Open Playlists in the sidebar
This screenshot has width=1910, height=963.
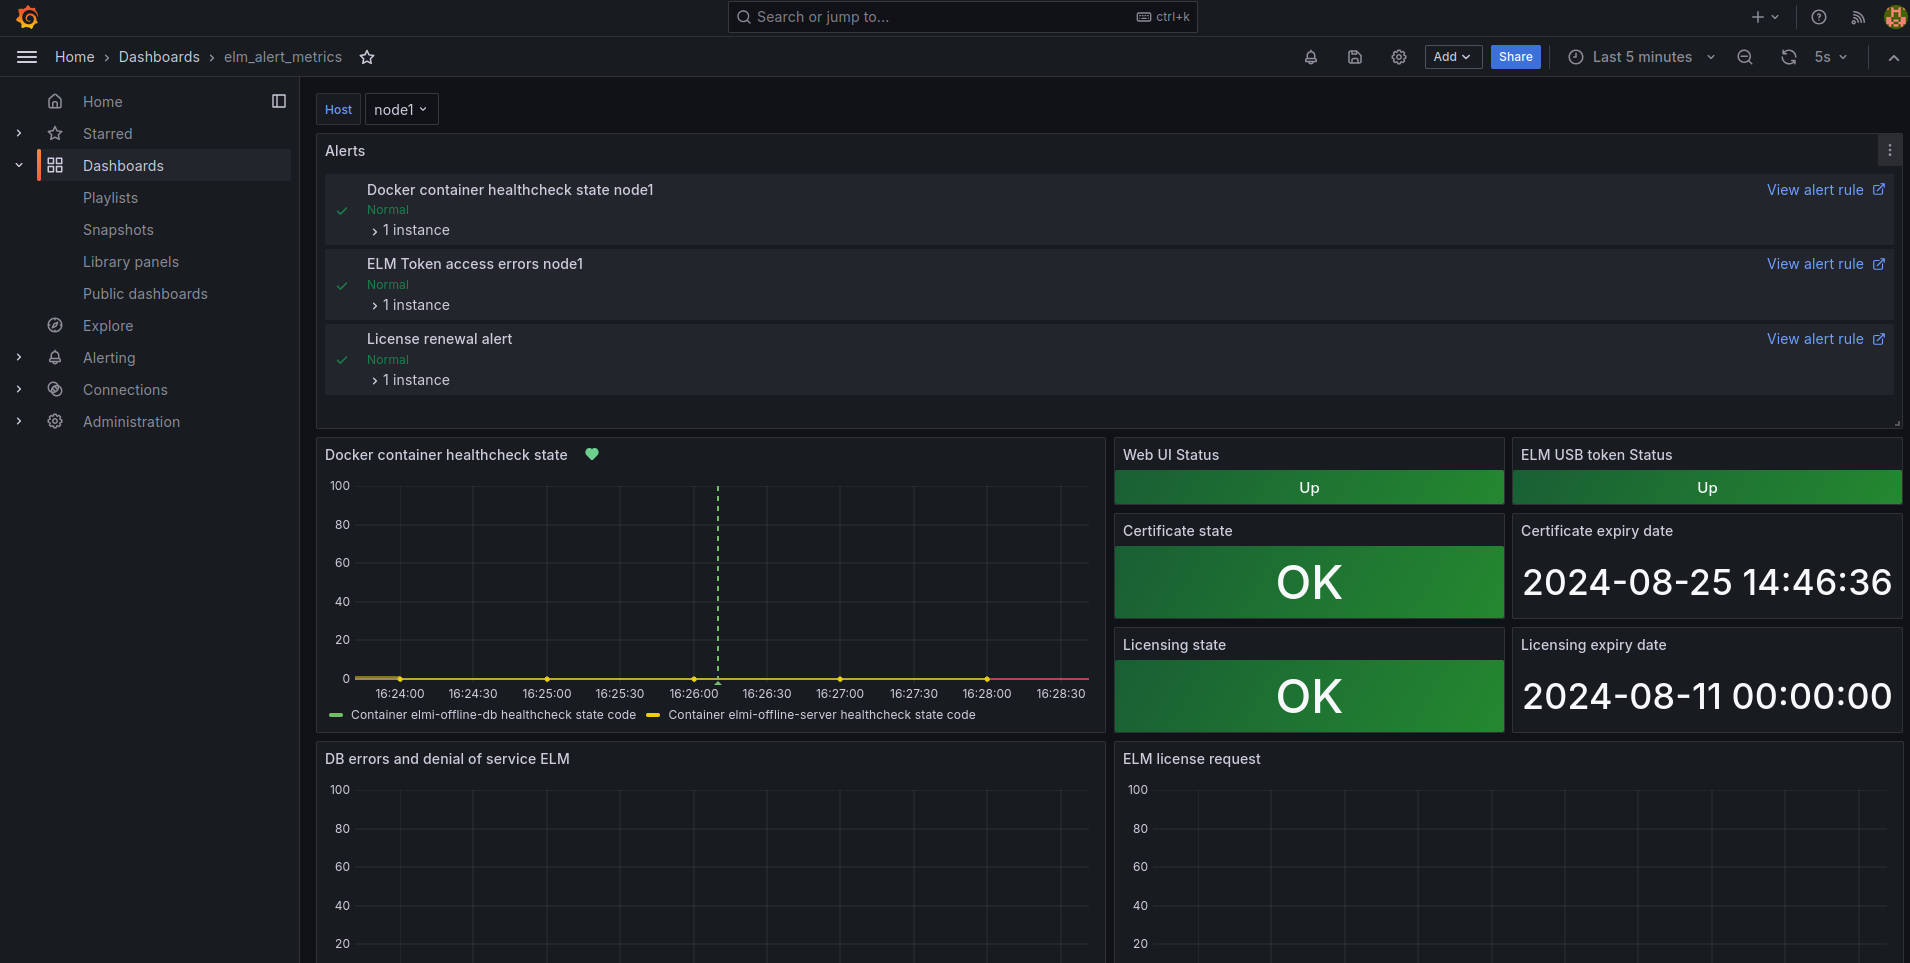[x=110, y=198]
